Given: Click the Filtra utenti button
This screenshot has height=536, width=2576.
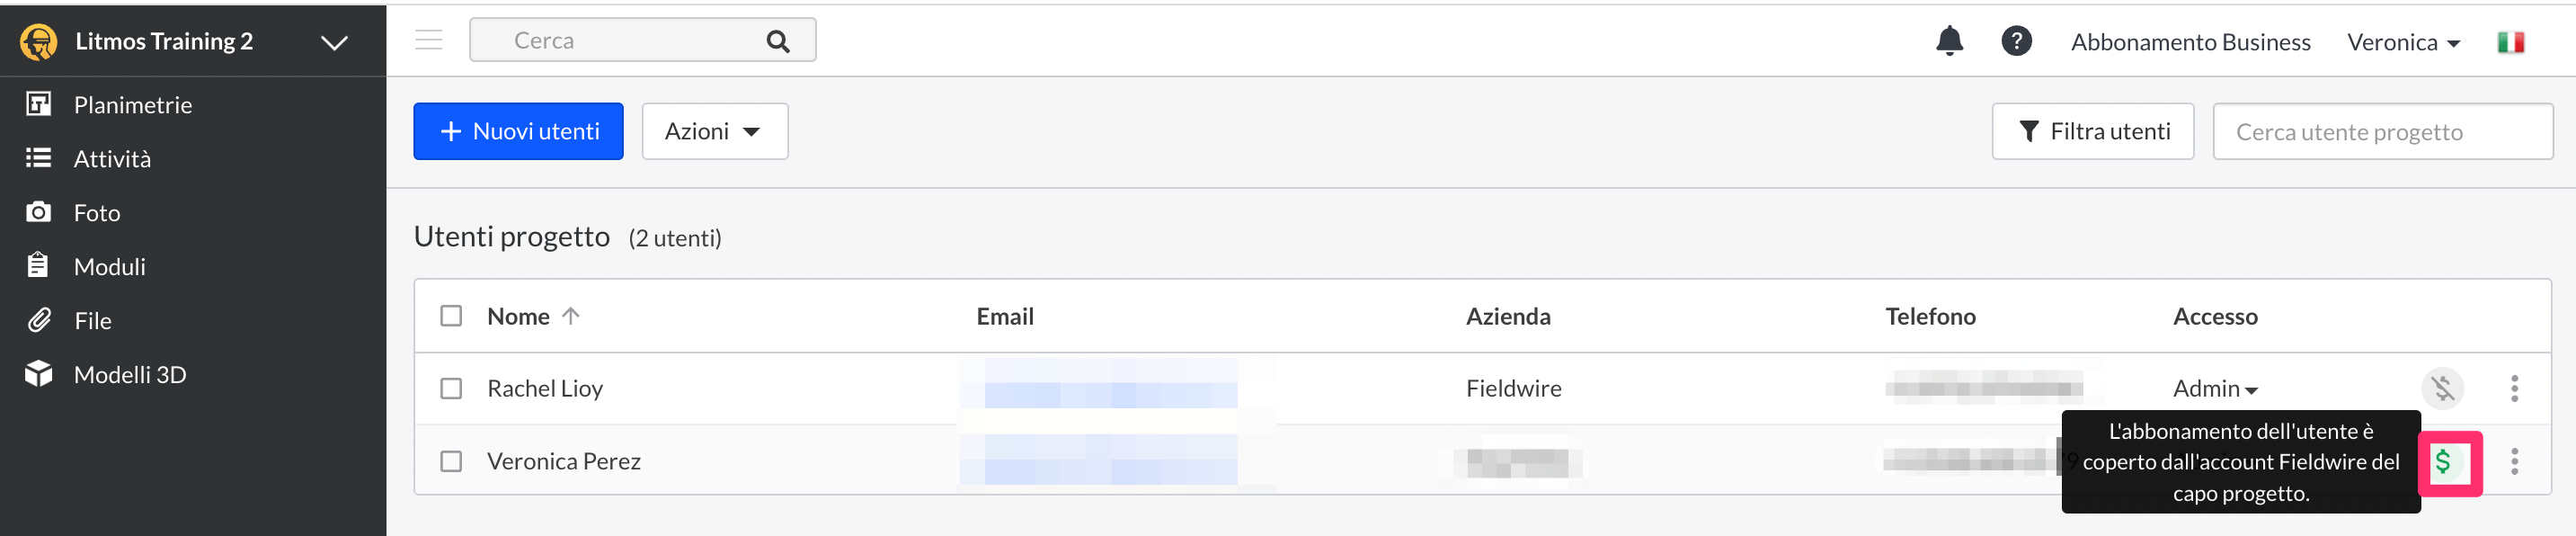Looking at the screenshot, I should point(2092,131).
